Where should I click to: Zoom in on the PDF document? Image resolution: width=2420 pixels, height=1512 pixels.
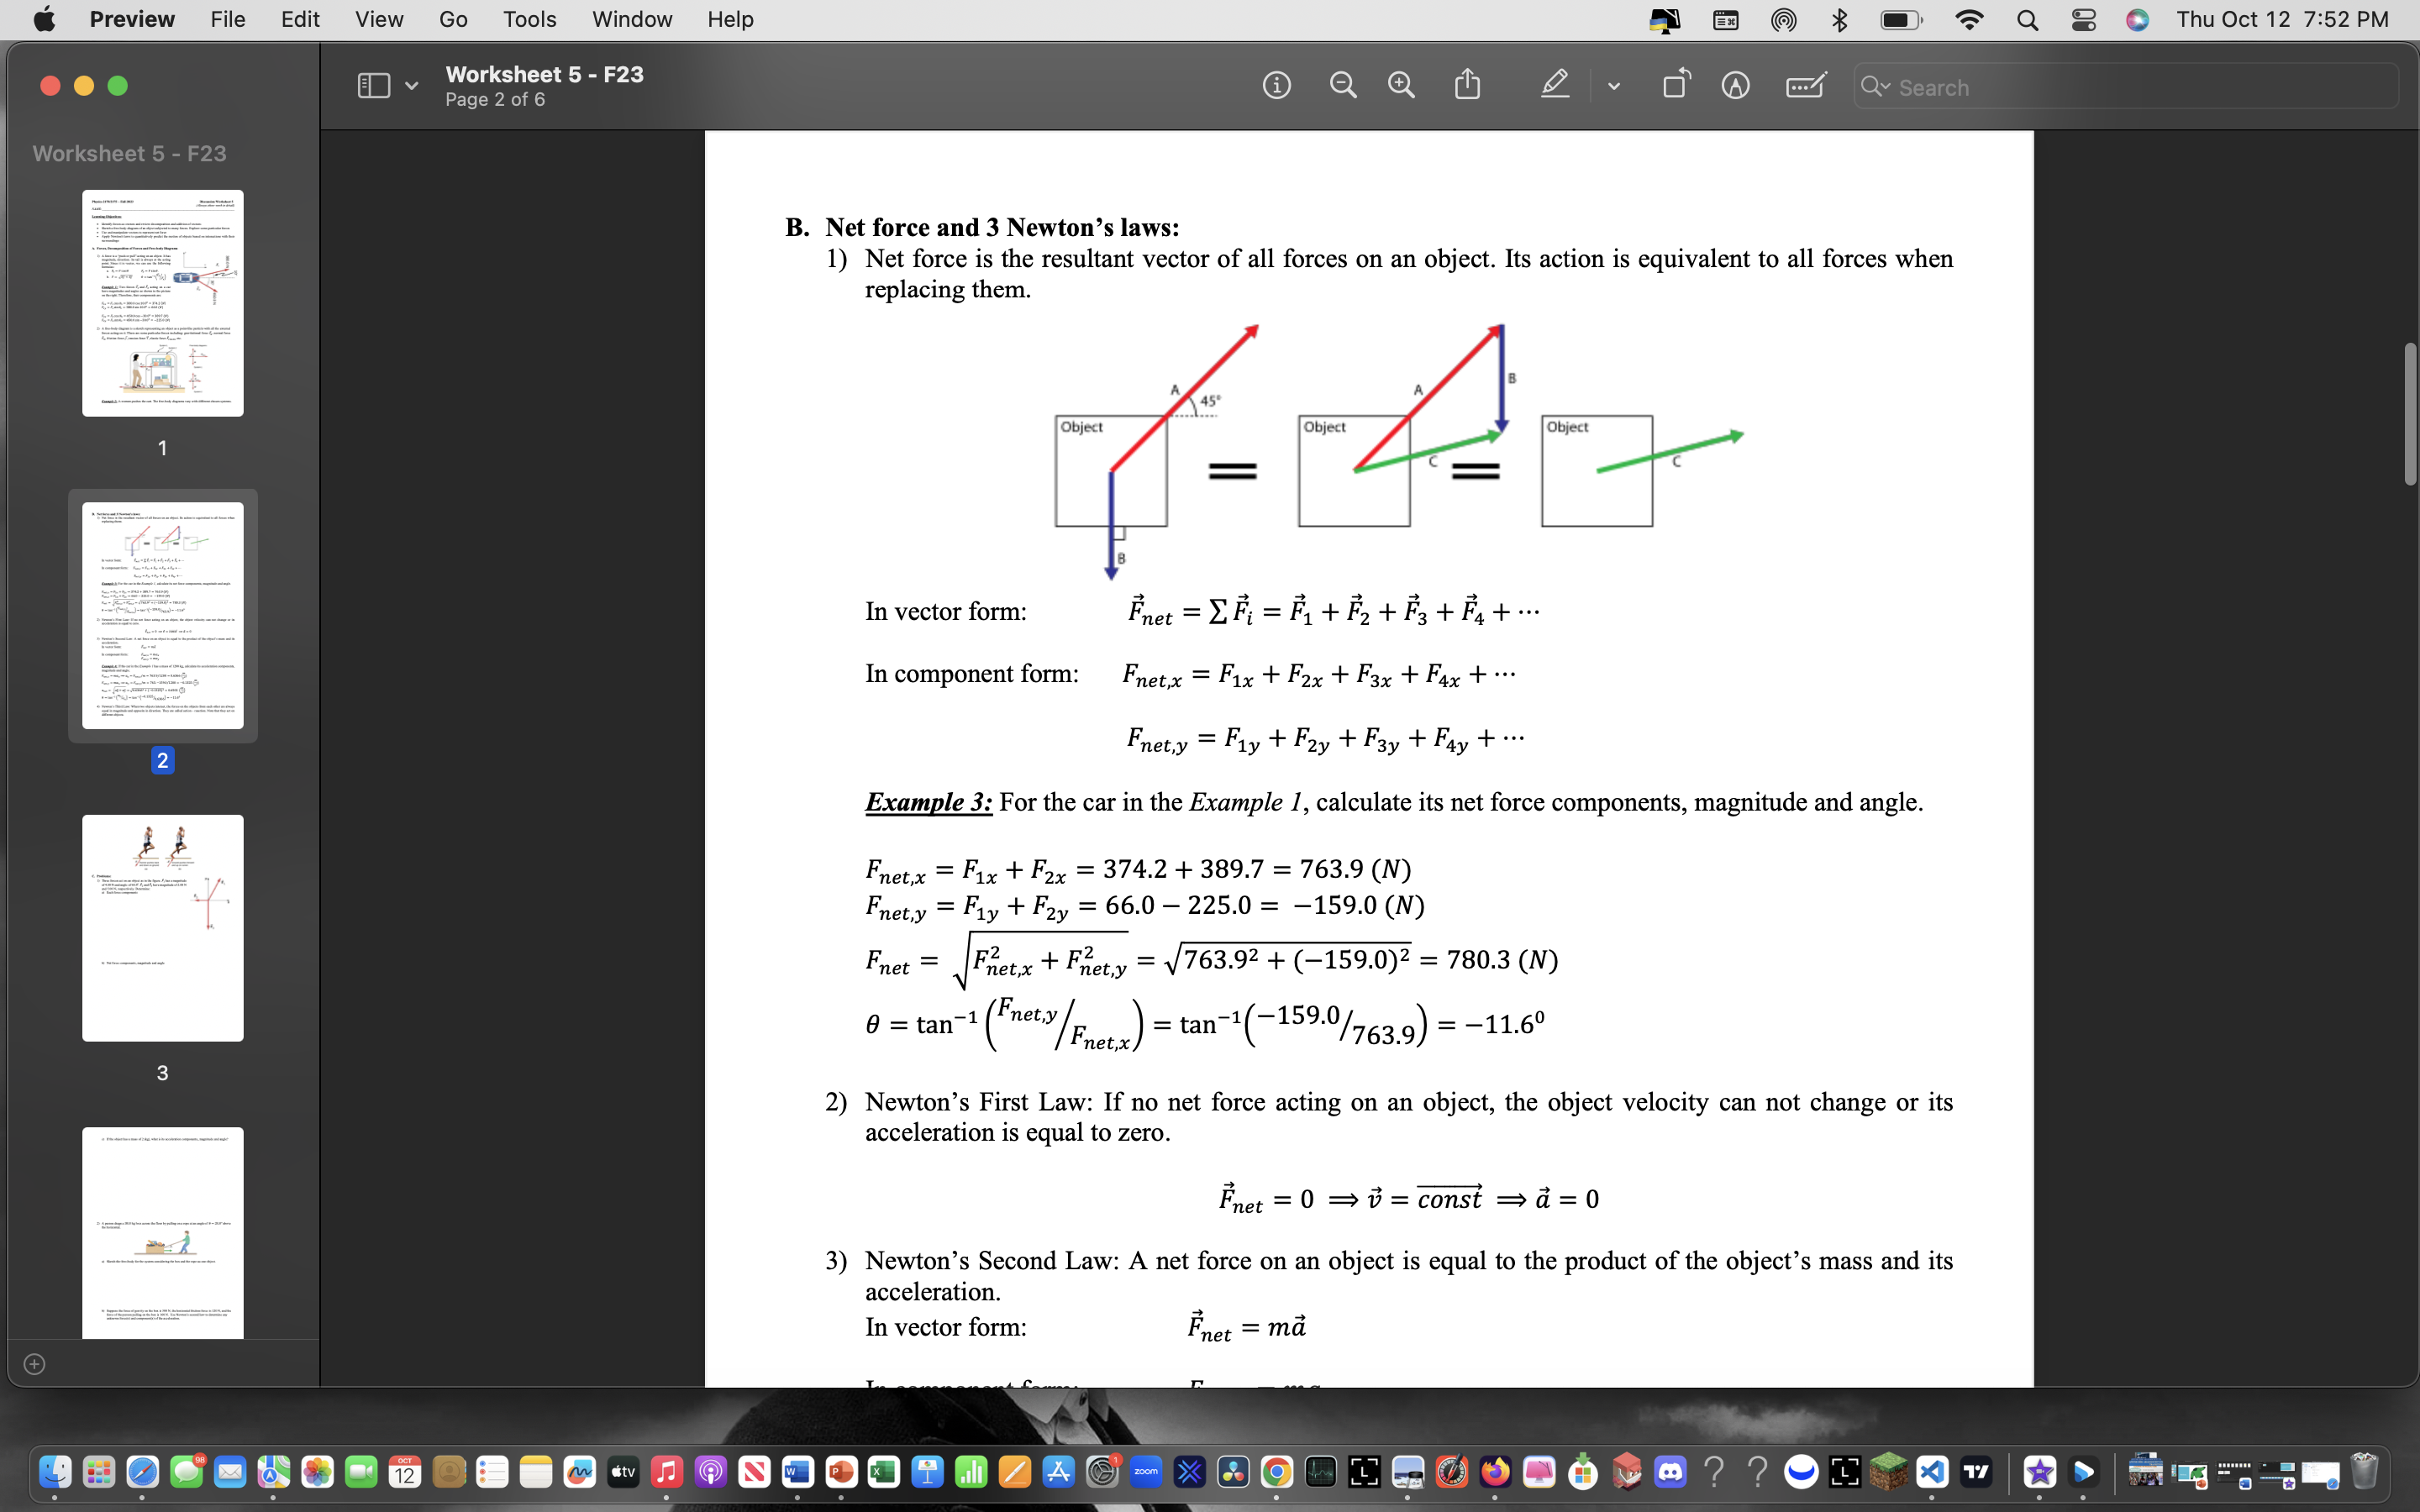pyautogui.click(x=1401, y=85)
